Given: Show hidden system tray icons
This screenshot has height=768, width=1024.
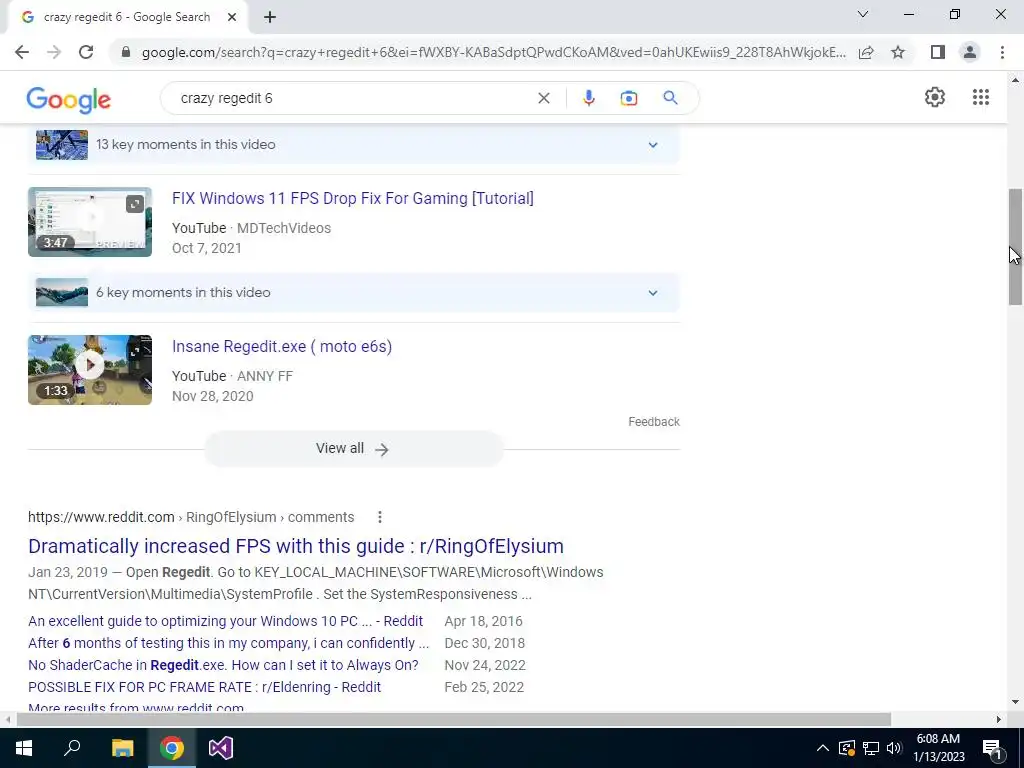Looking at the screenshot, I should [x=823, y=748].
